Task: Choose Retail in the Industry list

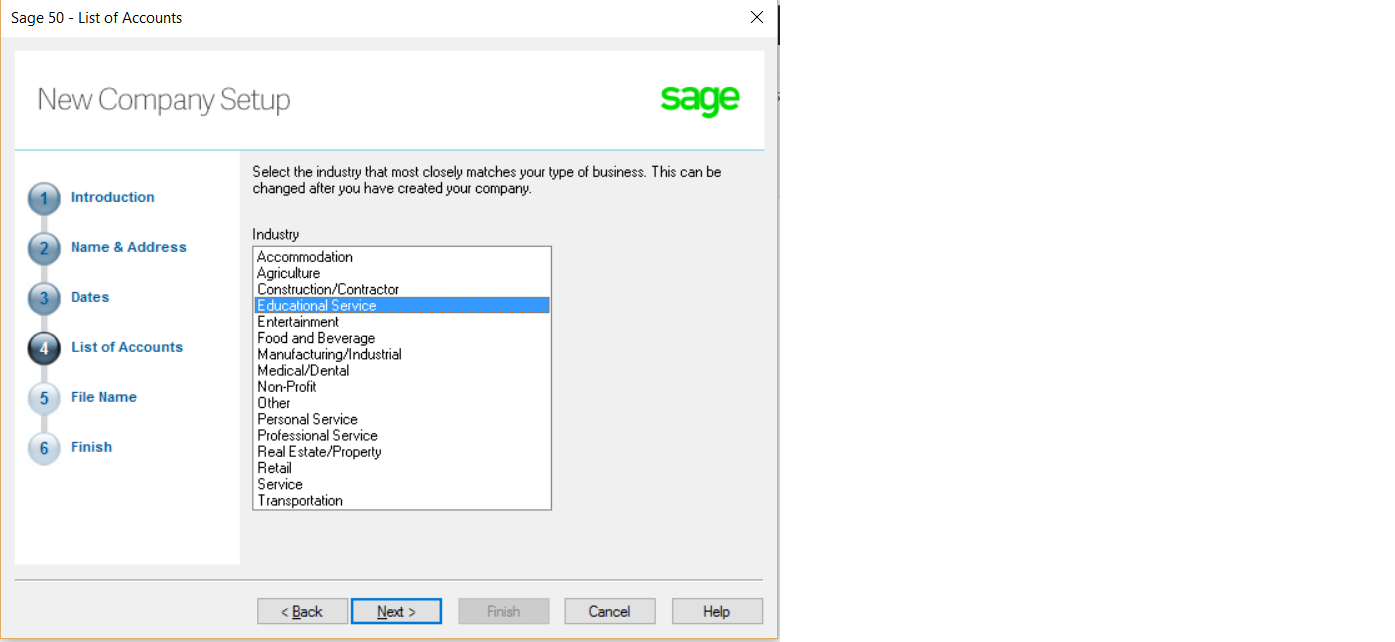Action: pyautogui.click(x=402, y=467)
